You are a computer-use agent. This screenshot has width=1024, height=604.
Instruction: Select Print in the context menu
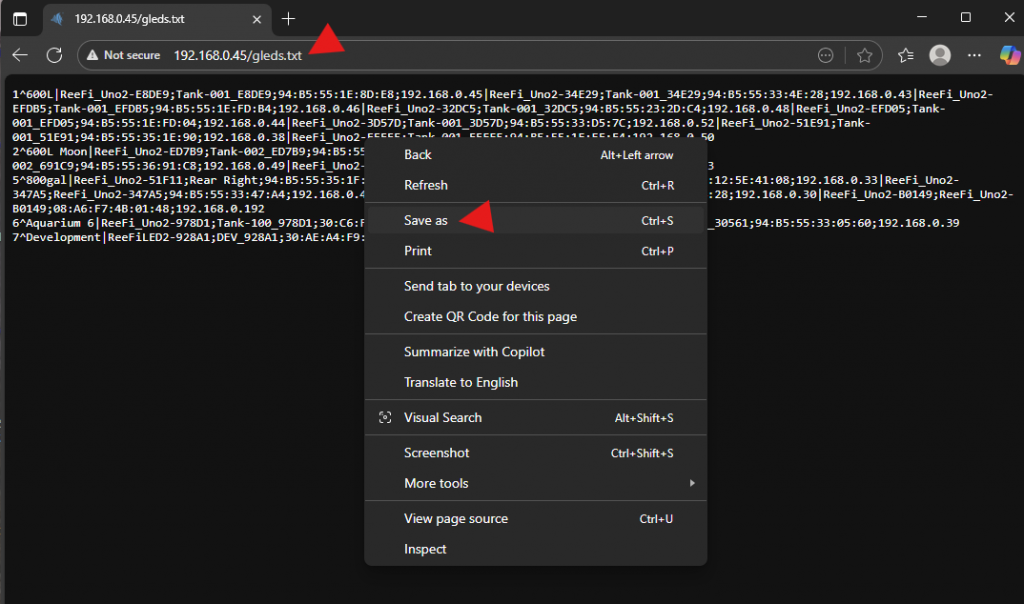[x=418, y=251]
